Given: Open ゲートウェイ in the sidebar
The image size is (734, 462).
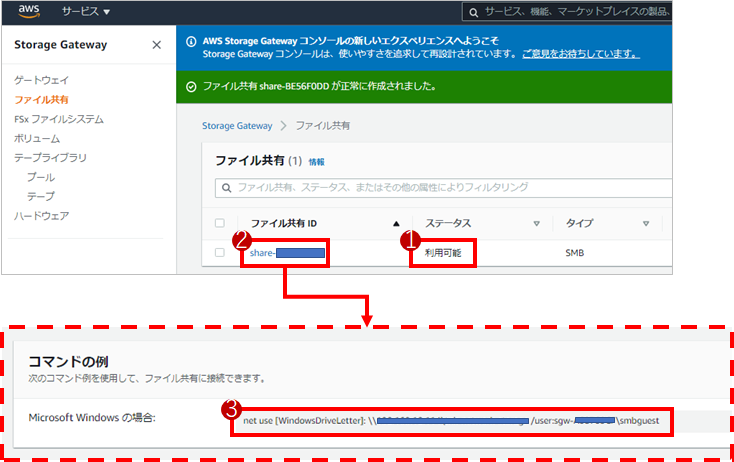Looking at the screenshot, I should coord(42,80).
